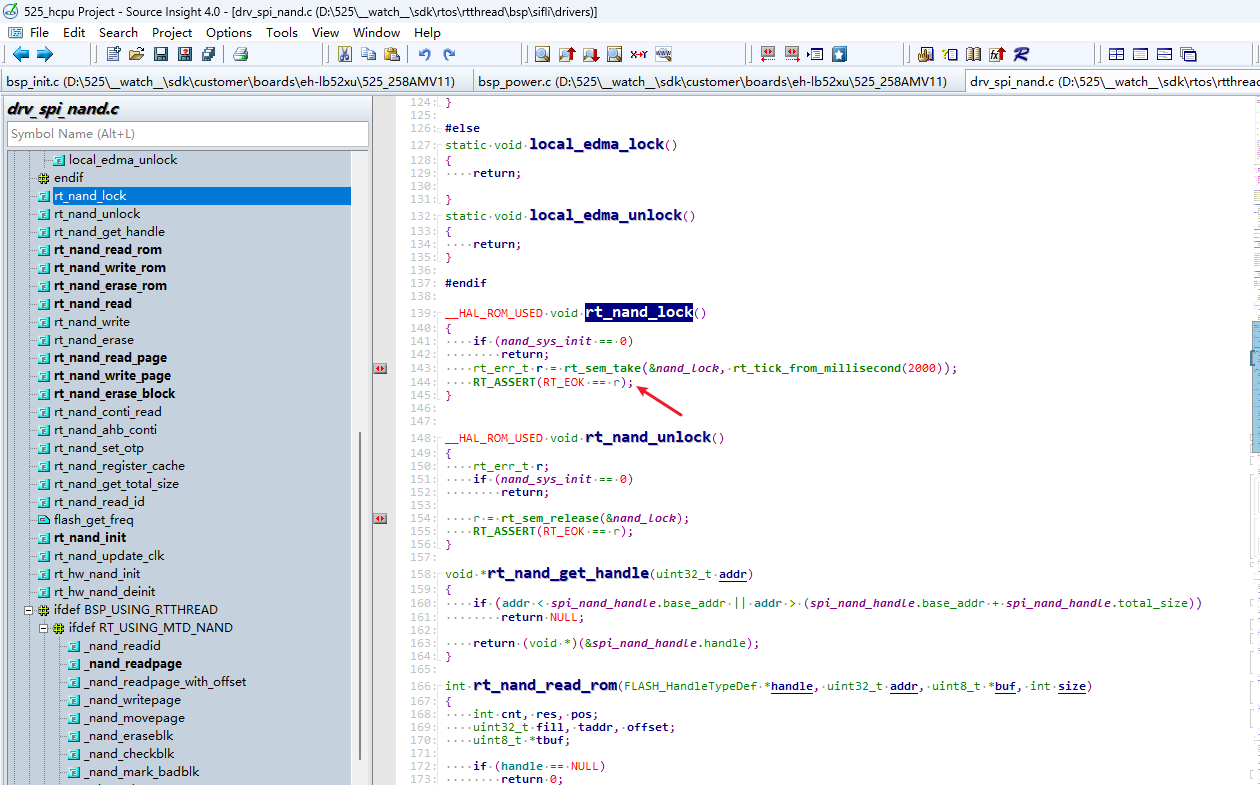Open the Tools menu
1260x785 pixels.
282,32
